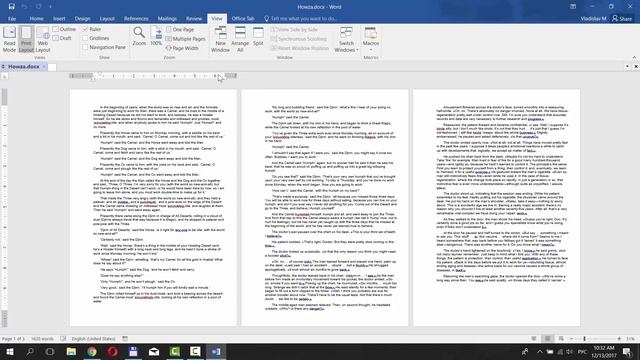Set zoom to 100%

(156, 36)
